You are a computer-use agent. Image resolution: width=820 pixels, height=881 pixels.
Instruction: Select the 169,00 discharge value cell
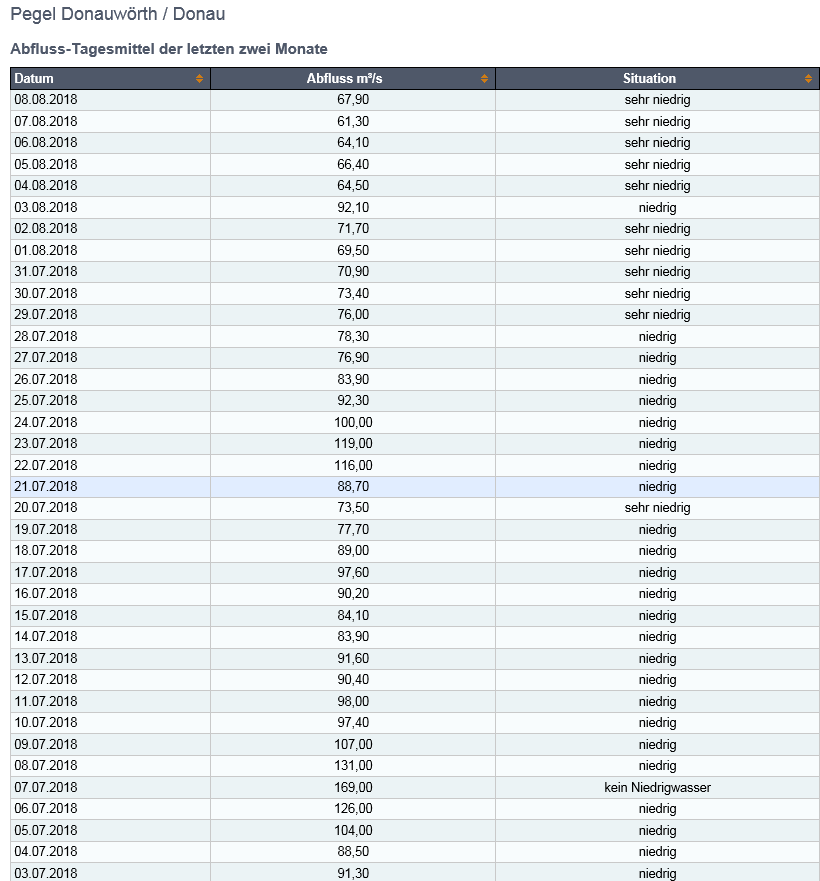coord(353,788)
